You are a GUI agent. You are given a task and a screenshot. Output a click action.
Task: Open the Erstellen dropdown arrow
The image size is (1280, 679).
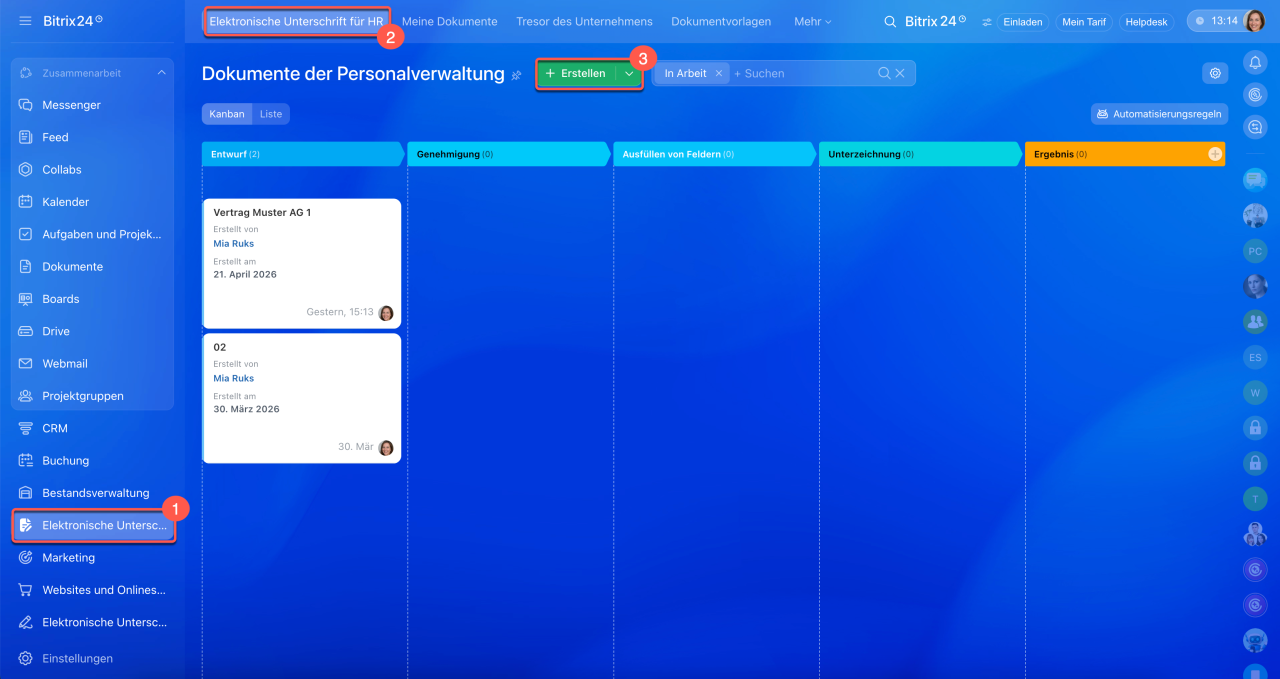[x=628, y=73]
